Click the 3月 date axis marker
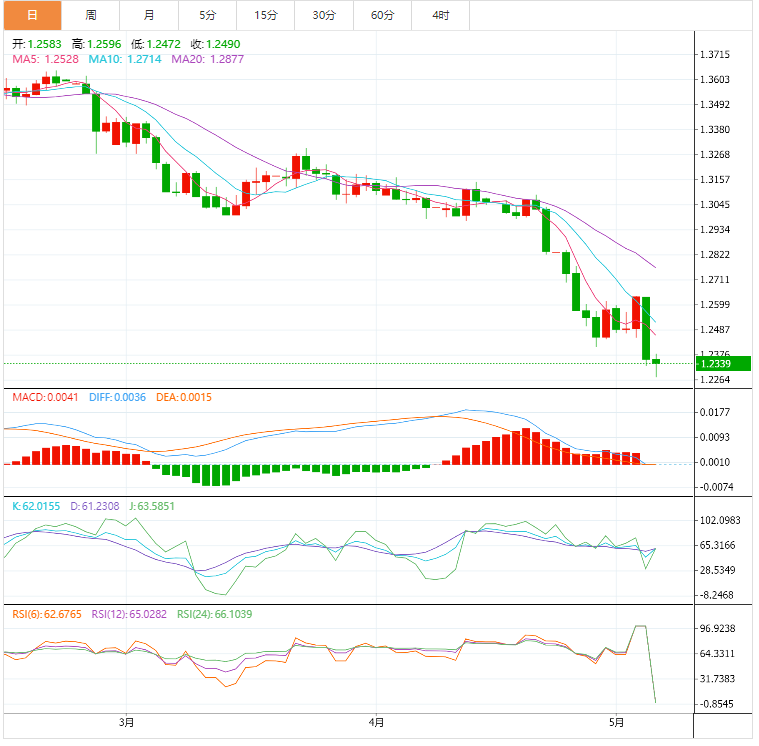The width and height of the screenshot is (759, 746). pyautogui.click(x=126, y=721)
